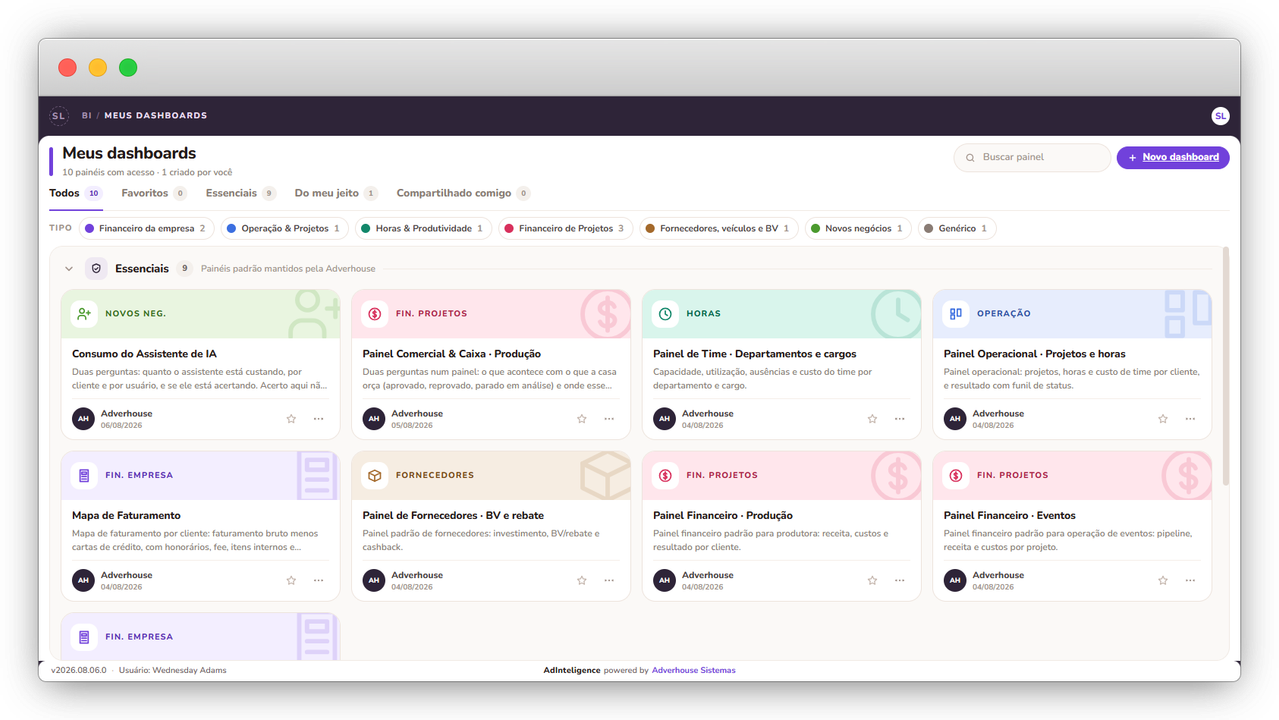Open more options for Mapa de Faturamento
This screenshot has height=720, width=1279.
click(319, 580)
